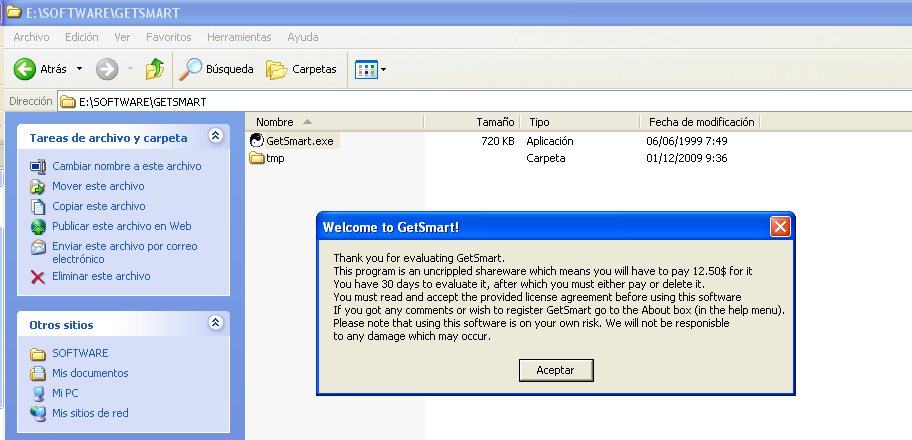Image resolution: width=912 pixels, height=440 pixels.
Task: Click the 01/12/2009 9:36 date cell
Action: (687, 158)
